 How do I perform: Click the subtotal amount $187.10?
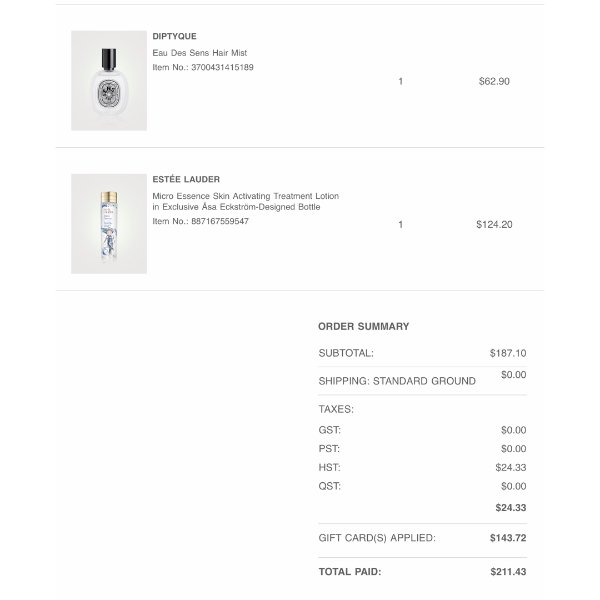tap(508, 353)
